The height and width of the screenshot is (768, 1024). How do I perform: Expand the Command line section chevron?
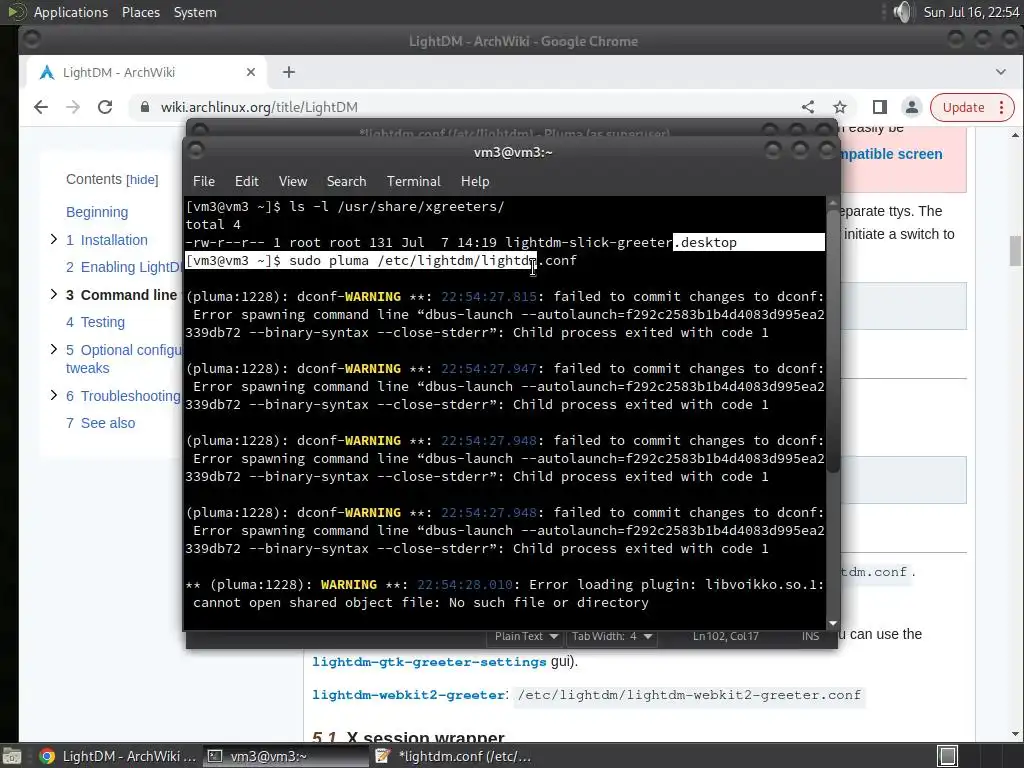(x=54, y=295)
